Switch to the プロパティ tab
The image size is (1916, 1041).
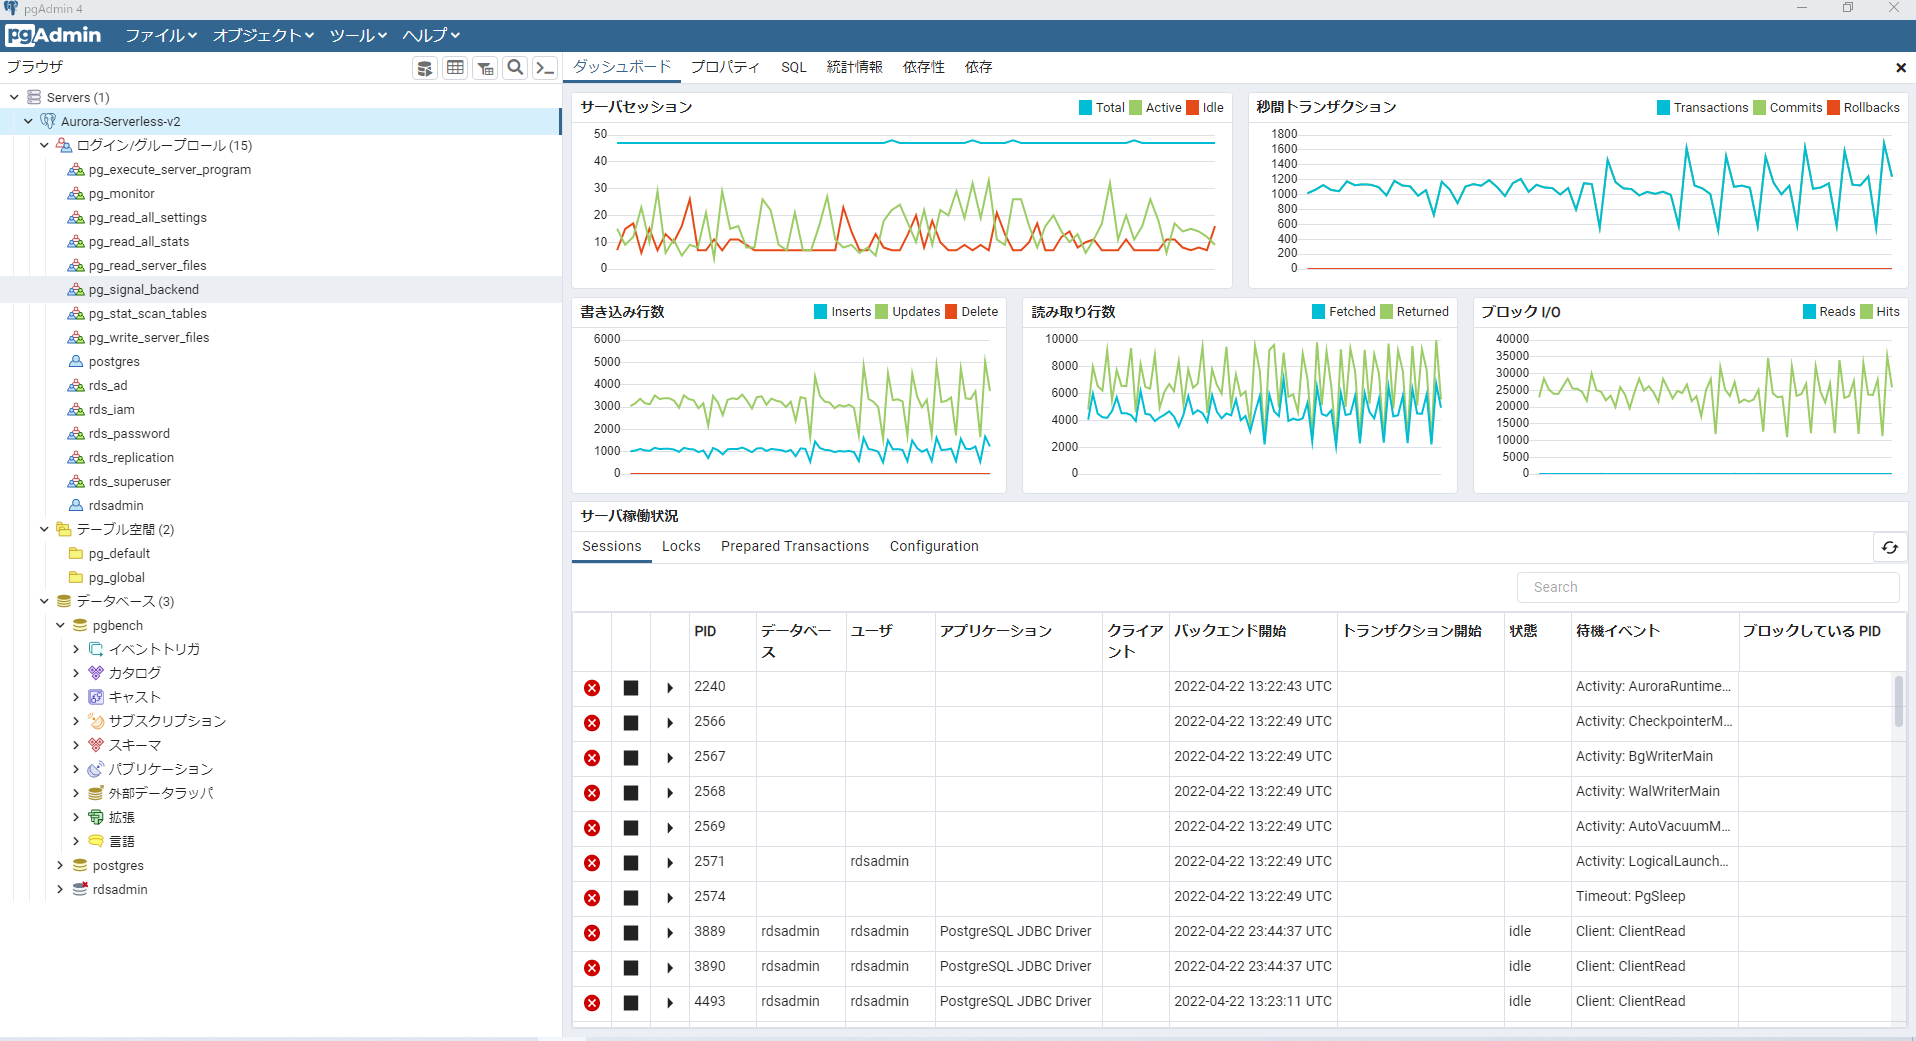click(x=725, y=67)
